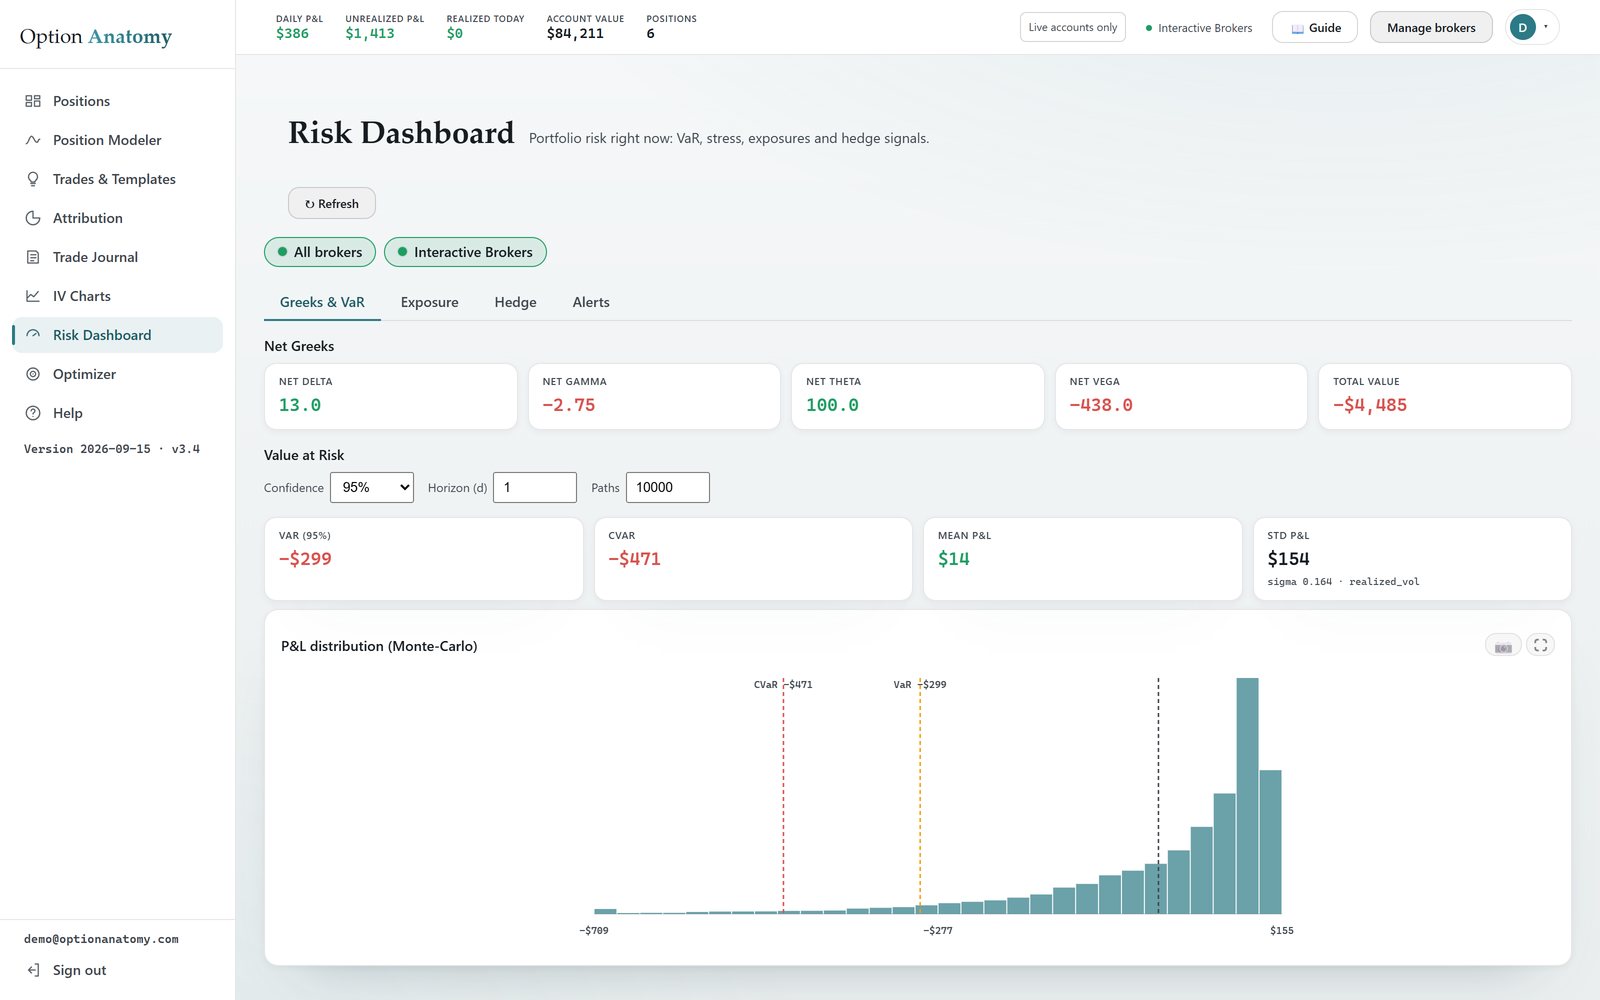Click the Unrealized P&L $1,413 value
This screenshot has height=1000, width=1600.
370,33
